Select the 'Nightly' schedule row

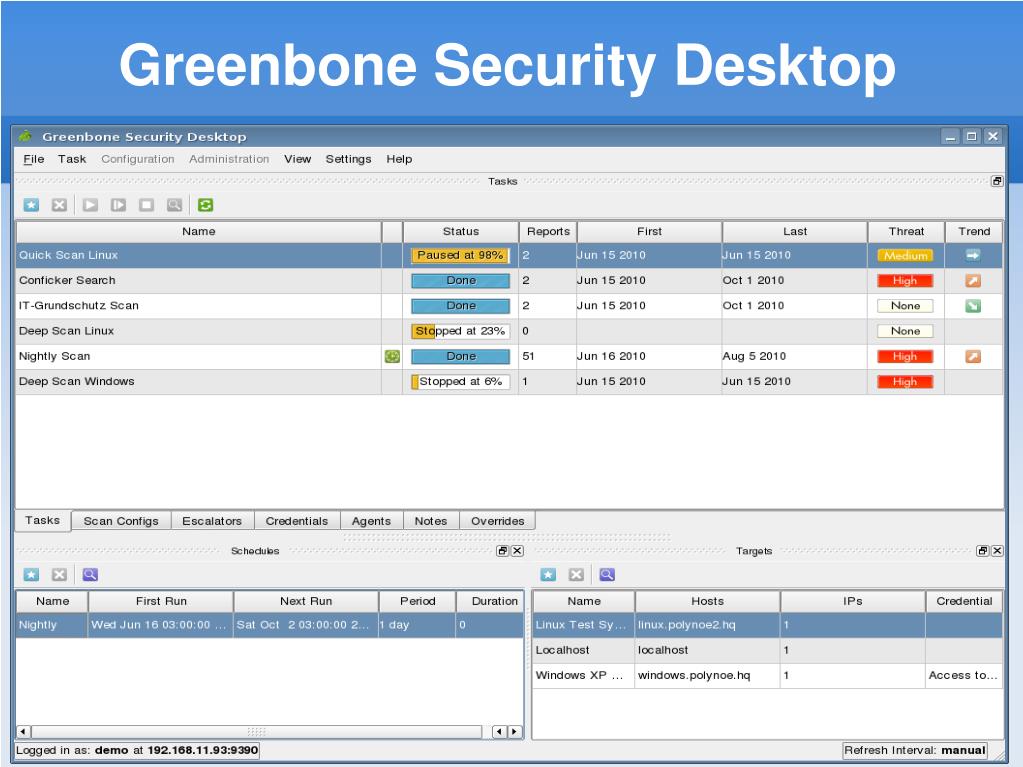(269, 625)
